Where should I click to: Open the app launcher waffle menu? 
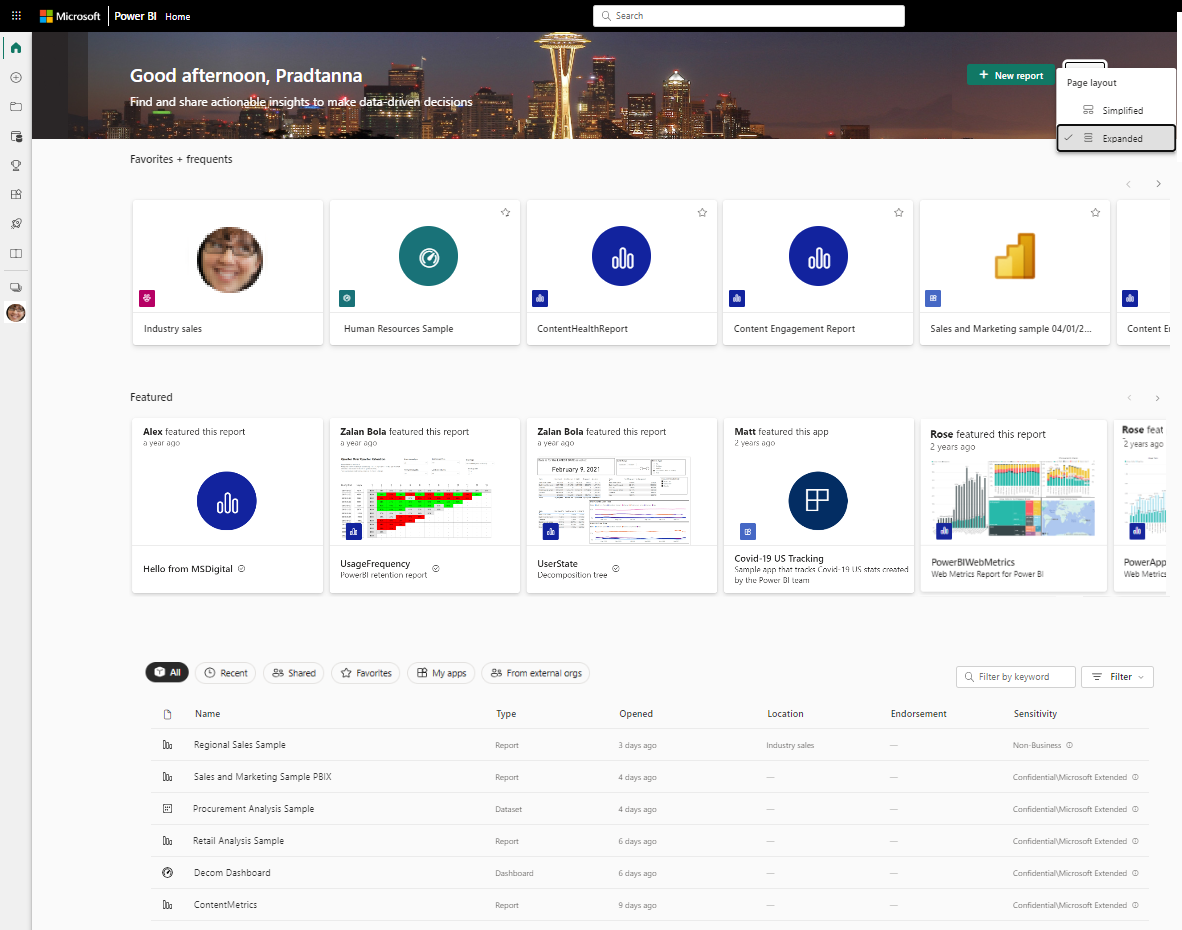tap(16, 16)
